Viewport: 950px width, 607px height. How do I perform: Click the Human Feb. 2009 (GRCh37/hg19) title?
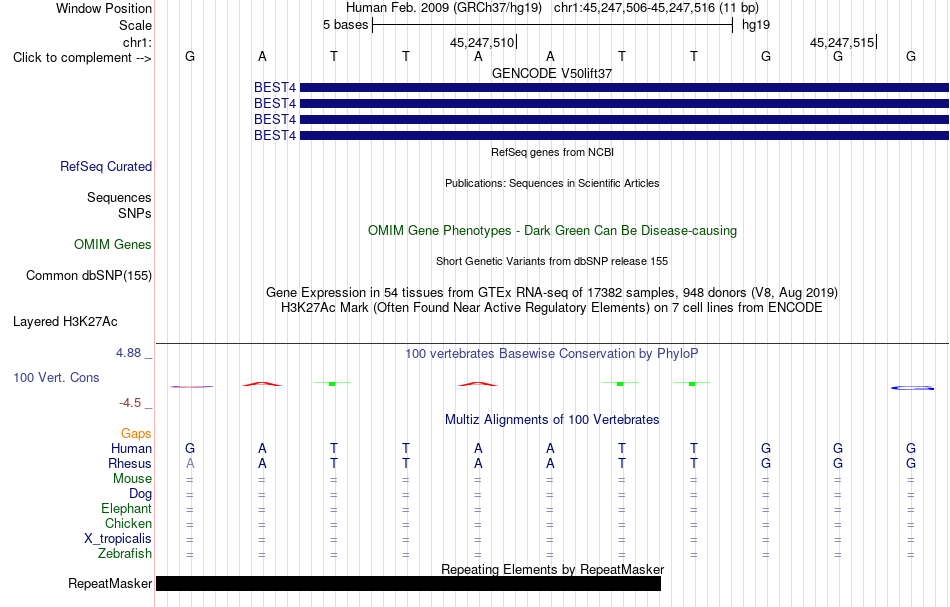pos(445,8)
